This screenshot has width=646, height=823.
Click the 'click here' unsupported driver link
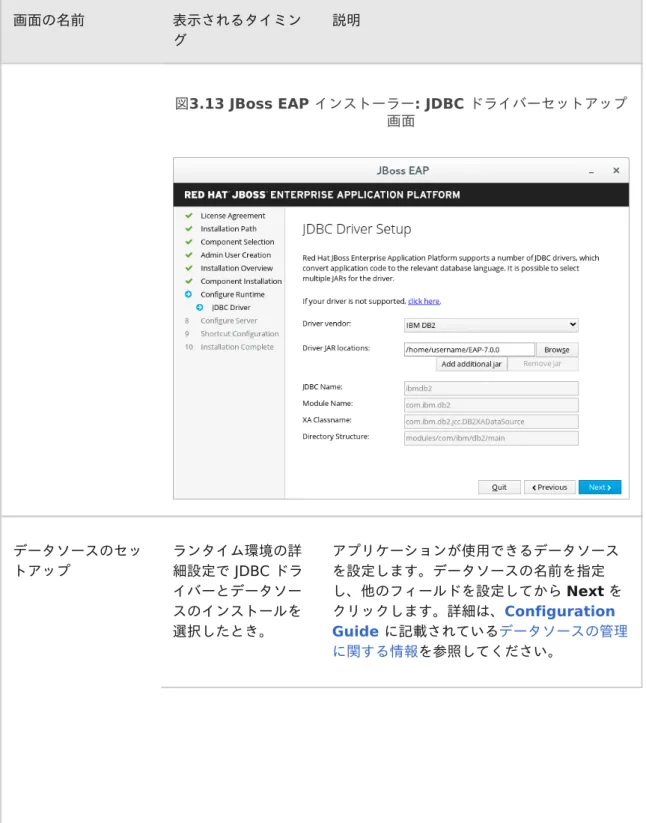pos(423,301)
